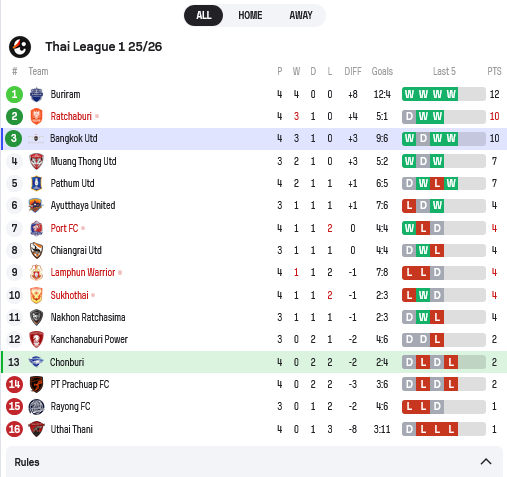
Task: Click Buriram's Last 5 form bar
Action: [x=444, y=94]
